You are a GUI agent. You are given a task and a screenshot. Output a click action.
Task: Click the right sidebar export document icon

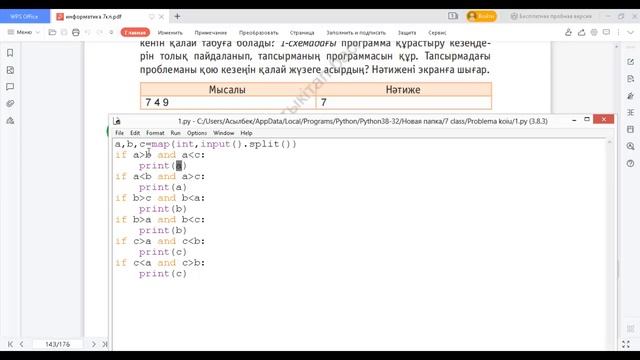coord(631,79)
